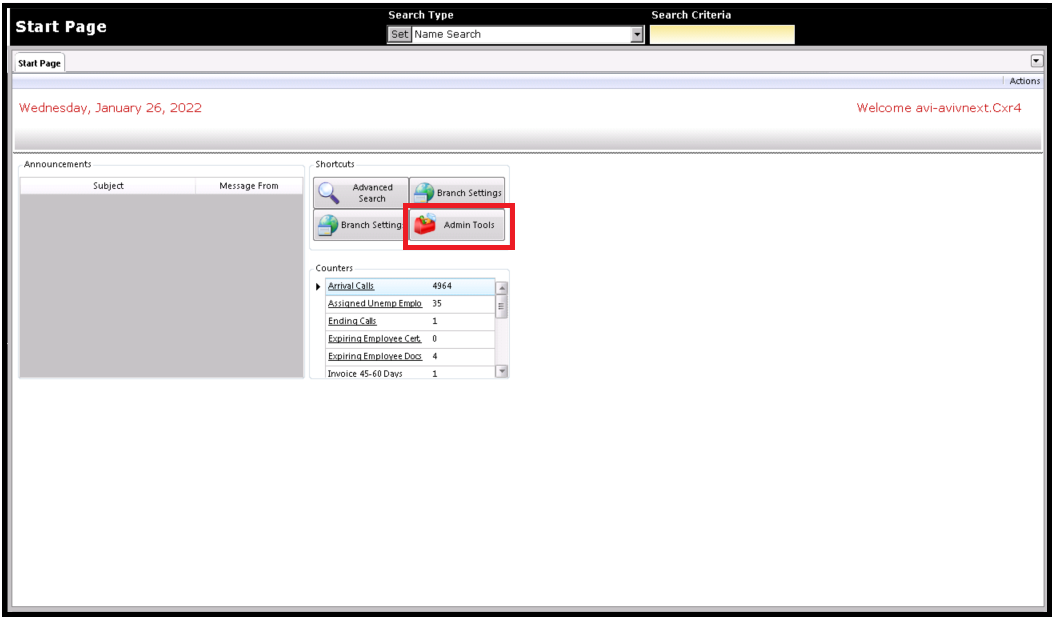Viewport: 1054px width, 620px height.
Task: Open the Ending Calls counter link
Action: coord(352,321)
